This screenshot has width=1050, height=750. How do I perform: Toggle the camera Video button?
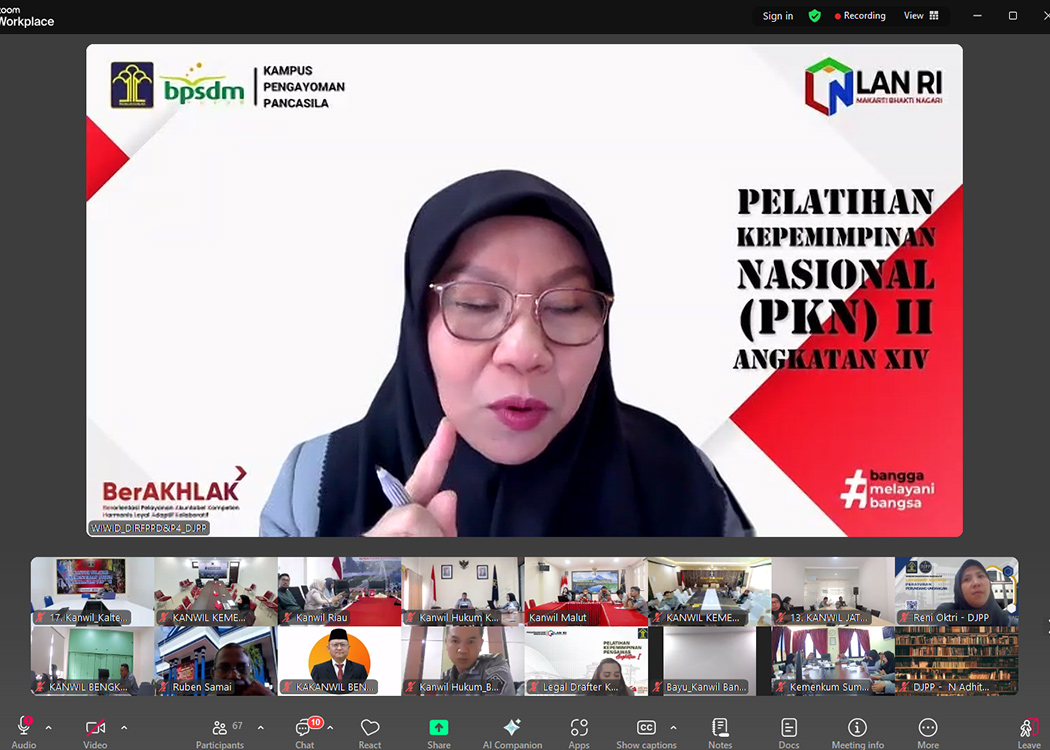[95, 729]
